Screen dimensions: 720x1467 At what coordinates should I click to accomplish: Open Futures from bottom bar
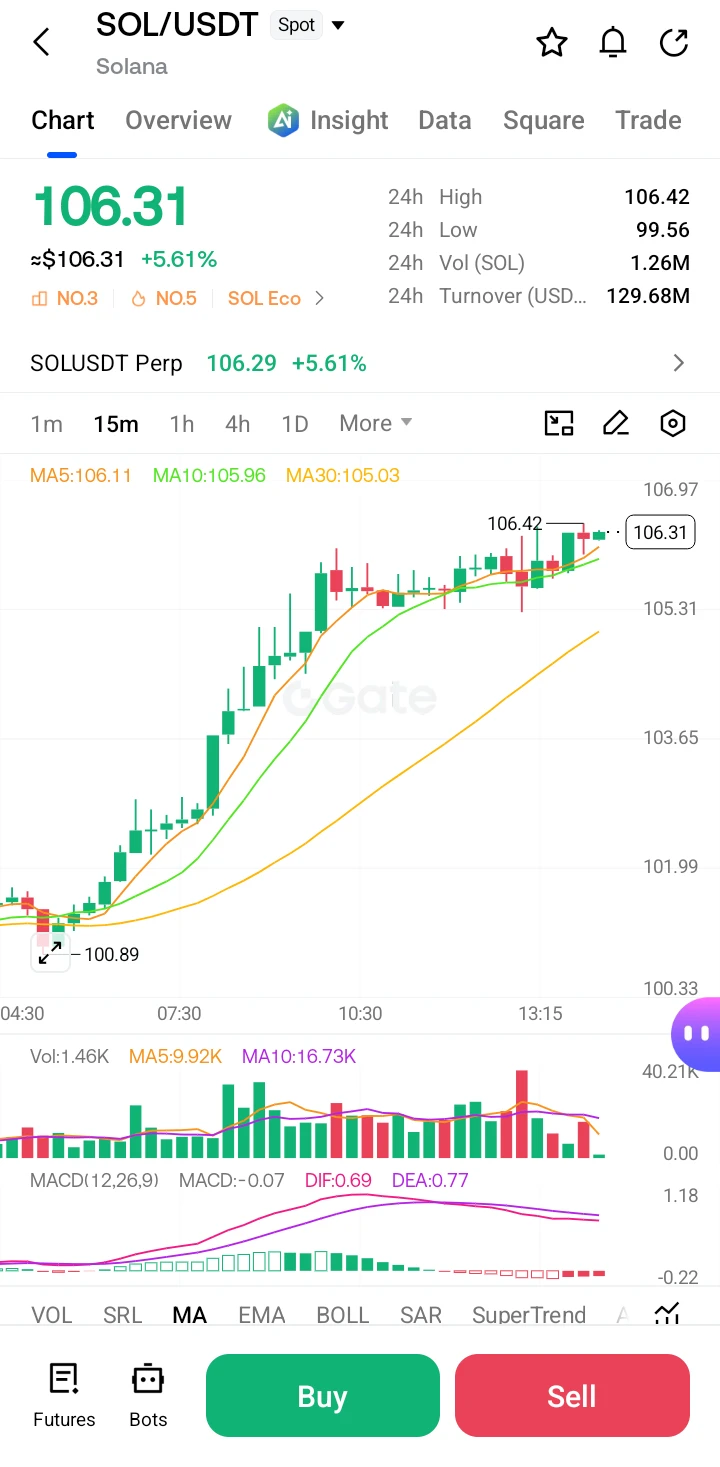64,1394
